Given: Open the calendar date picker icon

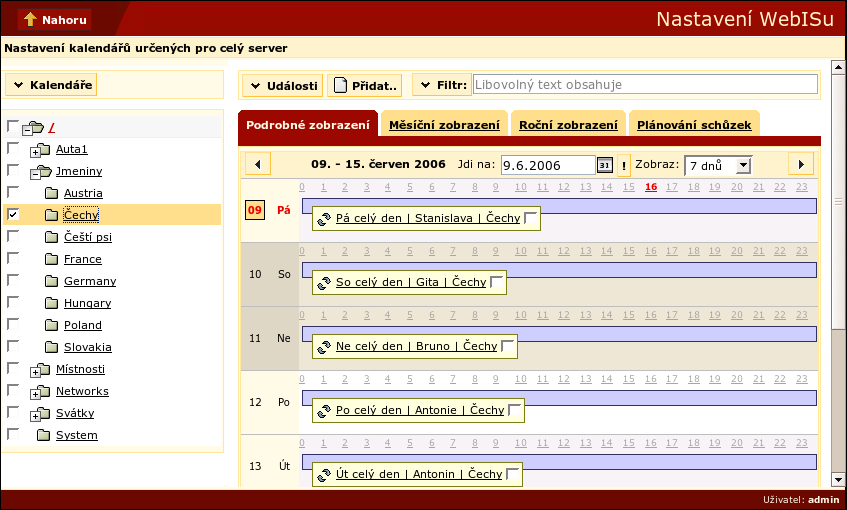Looking at the screenshot, I should click(x=604, y=165).
